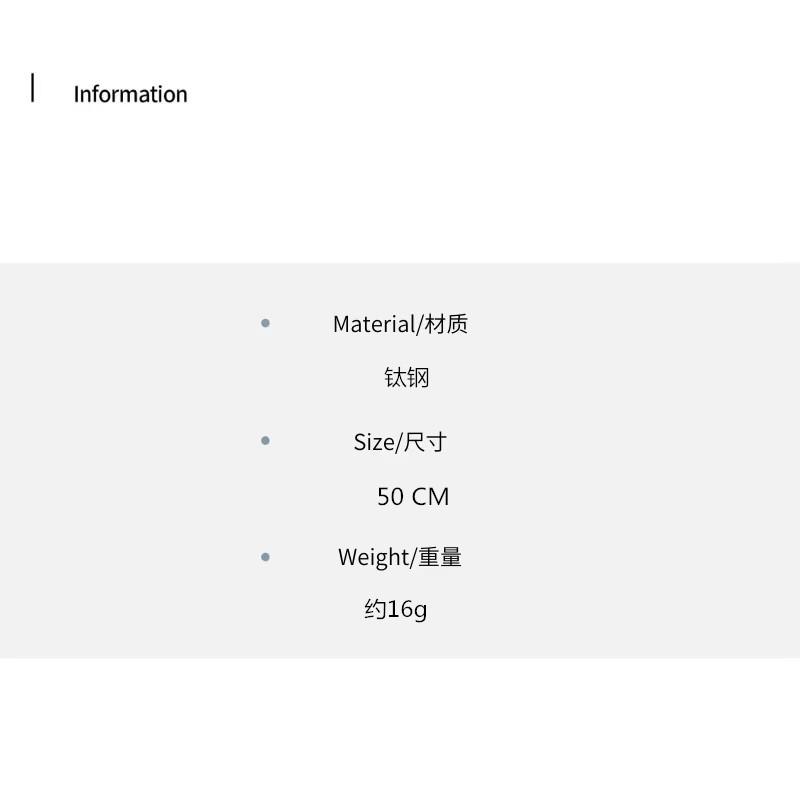This screenshot has width=800, height=800.
Task: Click the bullet dot beside Size
Action: coord(265,440)
